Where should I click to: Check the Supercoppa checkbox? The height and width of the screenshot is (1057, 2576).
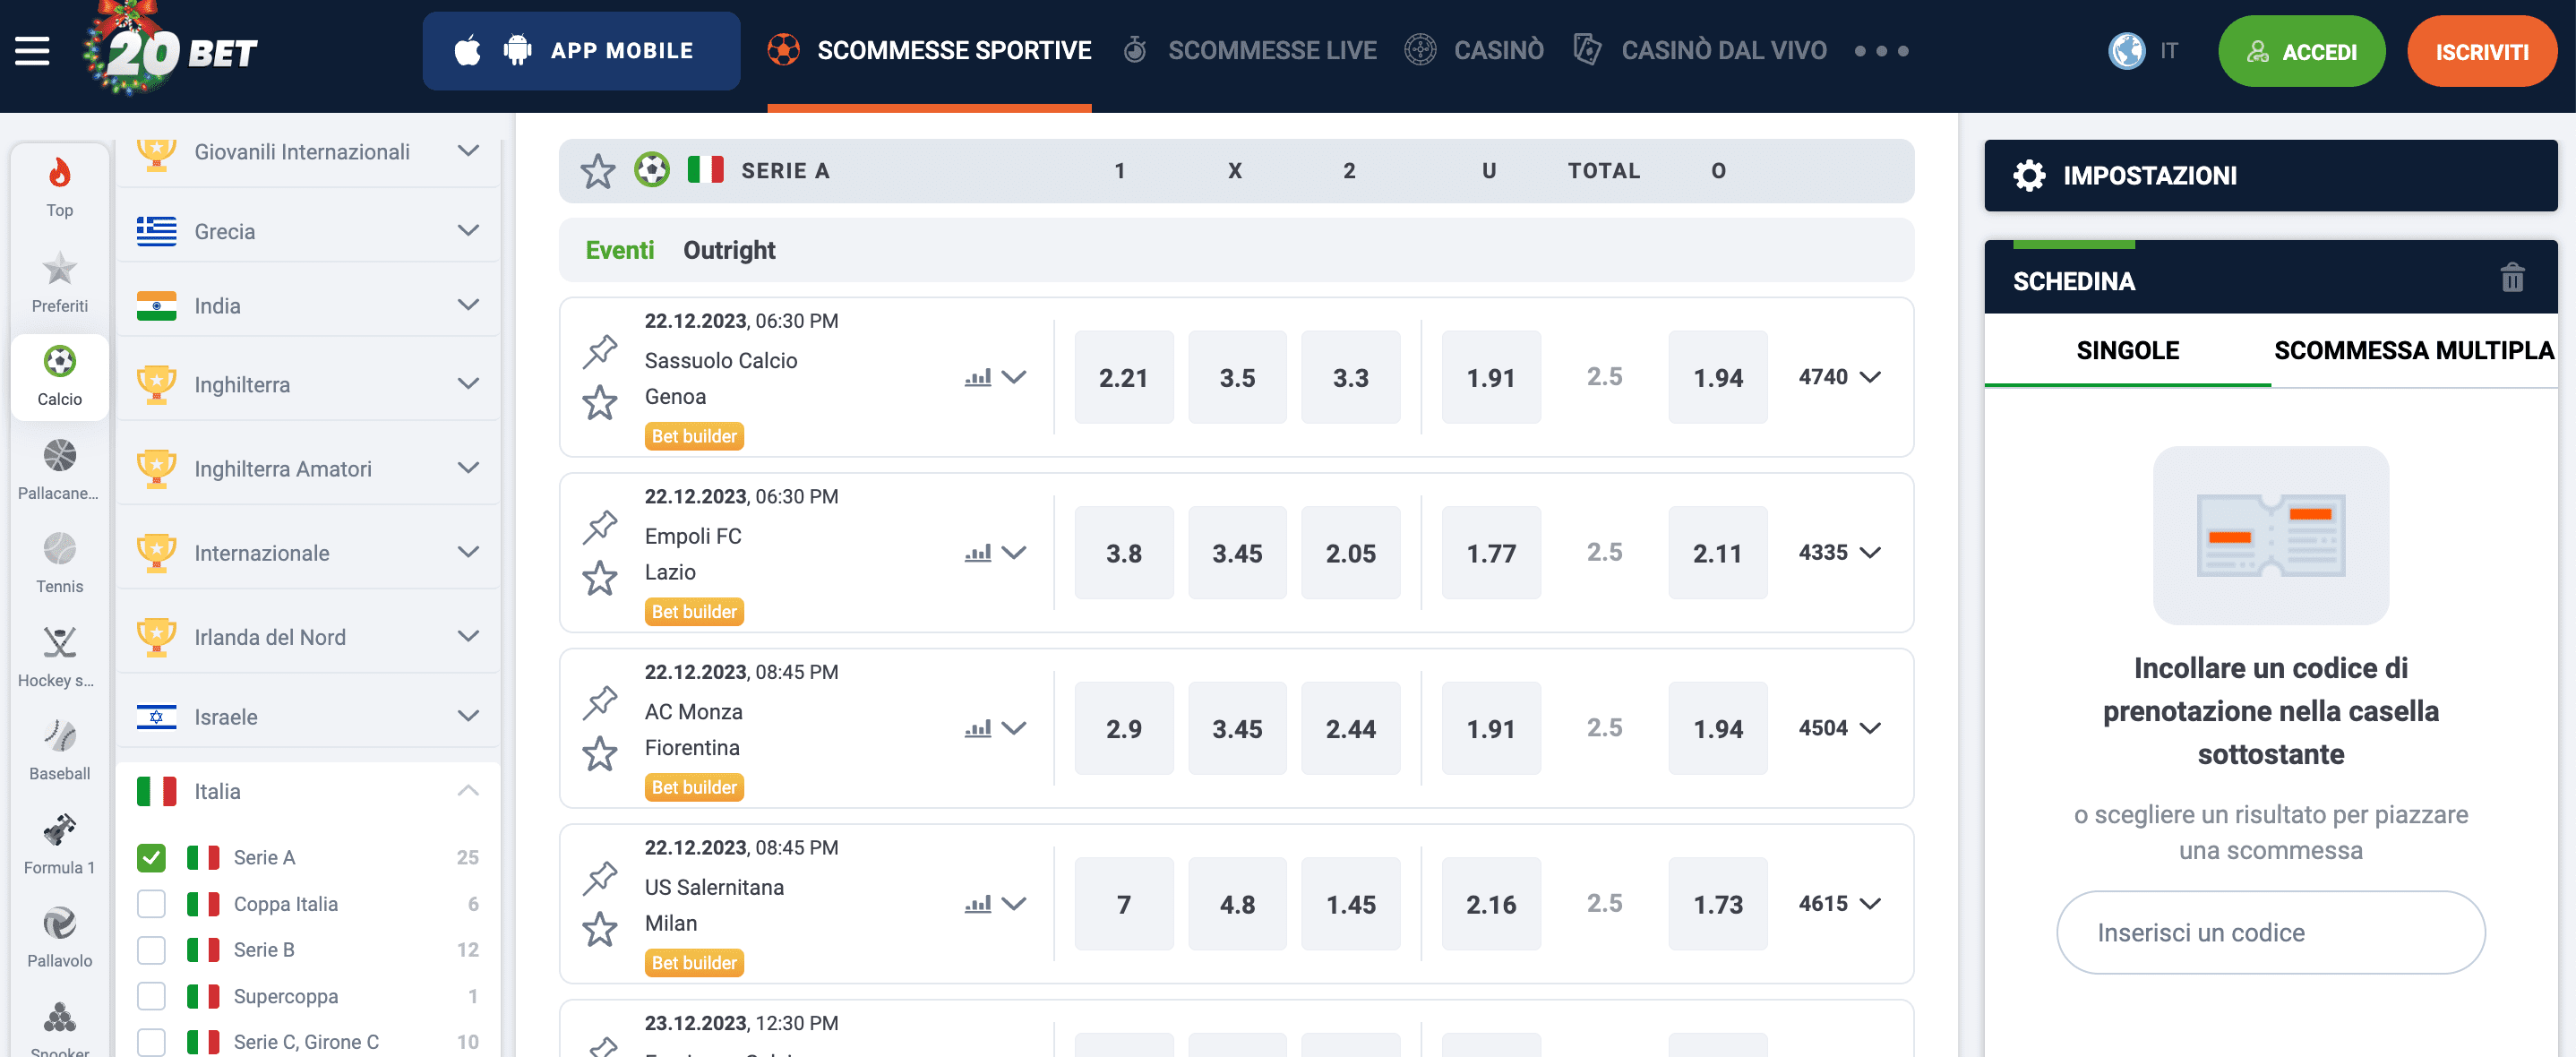point(151,996)
